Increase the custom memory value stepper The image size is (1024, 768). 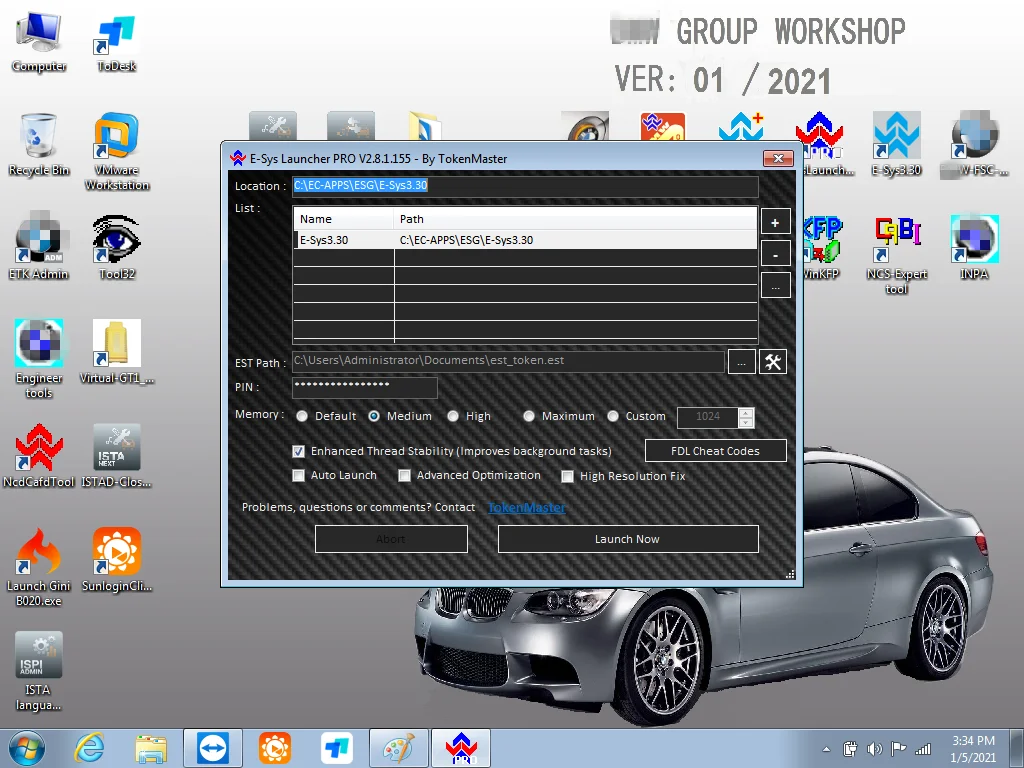tap(746, 412)
